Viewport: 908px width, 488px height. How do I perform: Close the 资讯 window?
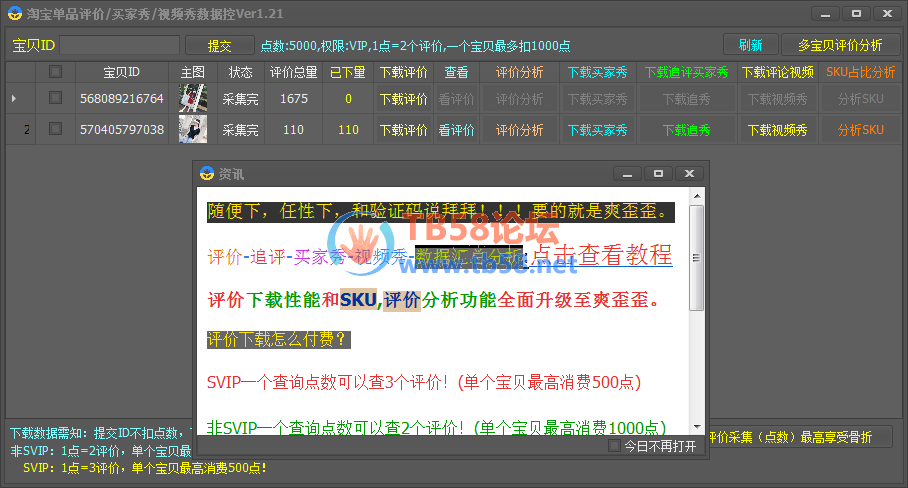pos(689,174)
